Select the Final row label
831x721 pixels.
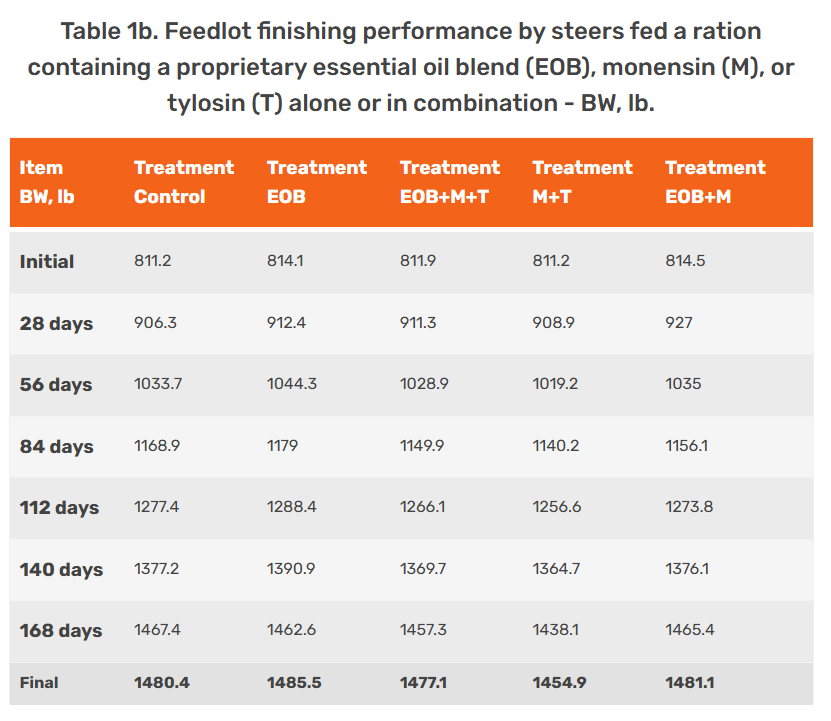(39, 683)
